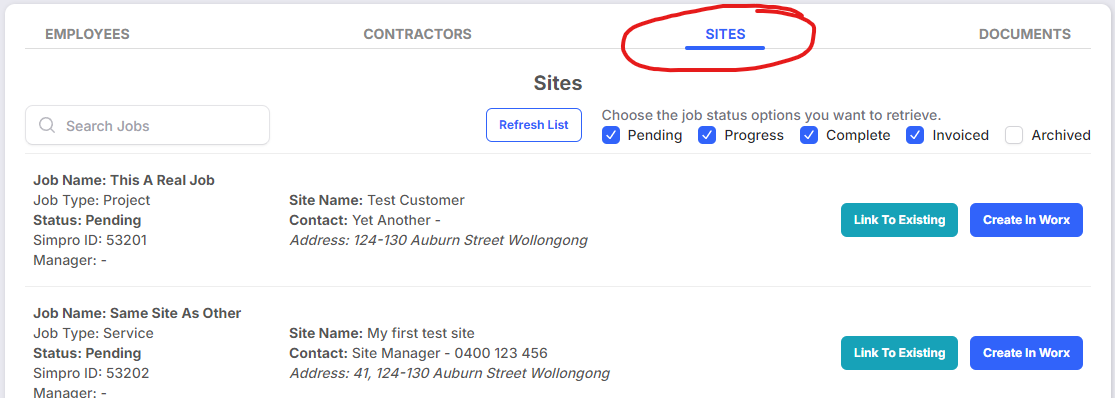This screenshot has height=398, width=1115.
Task: Enable the Archived status checkbox
Action: (x=1014, y=135)
